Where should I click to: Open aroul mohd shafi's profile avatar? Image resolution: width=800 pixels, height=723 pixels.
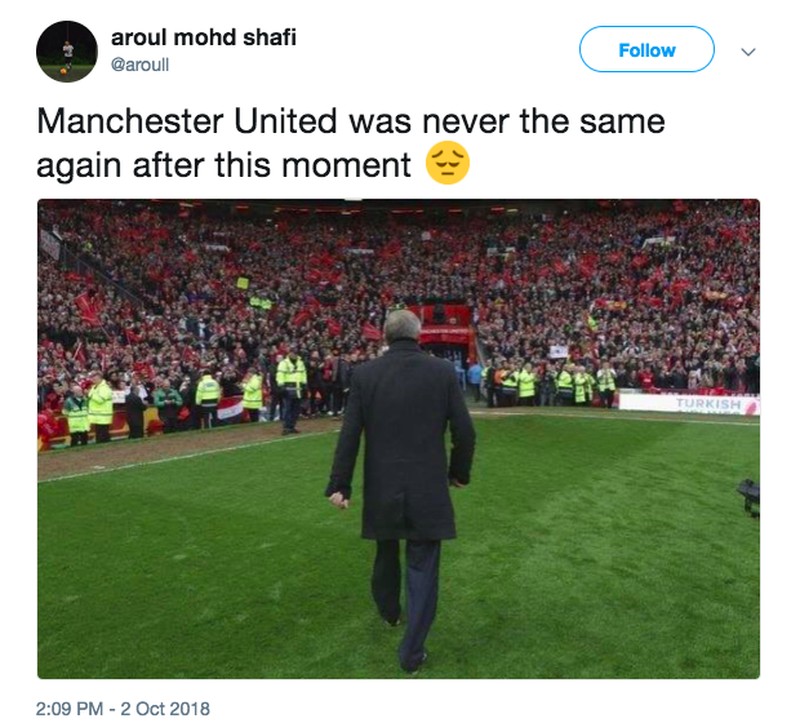tap(67, 51)
